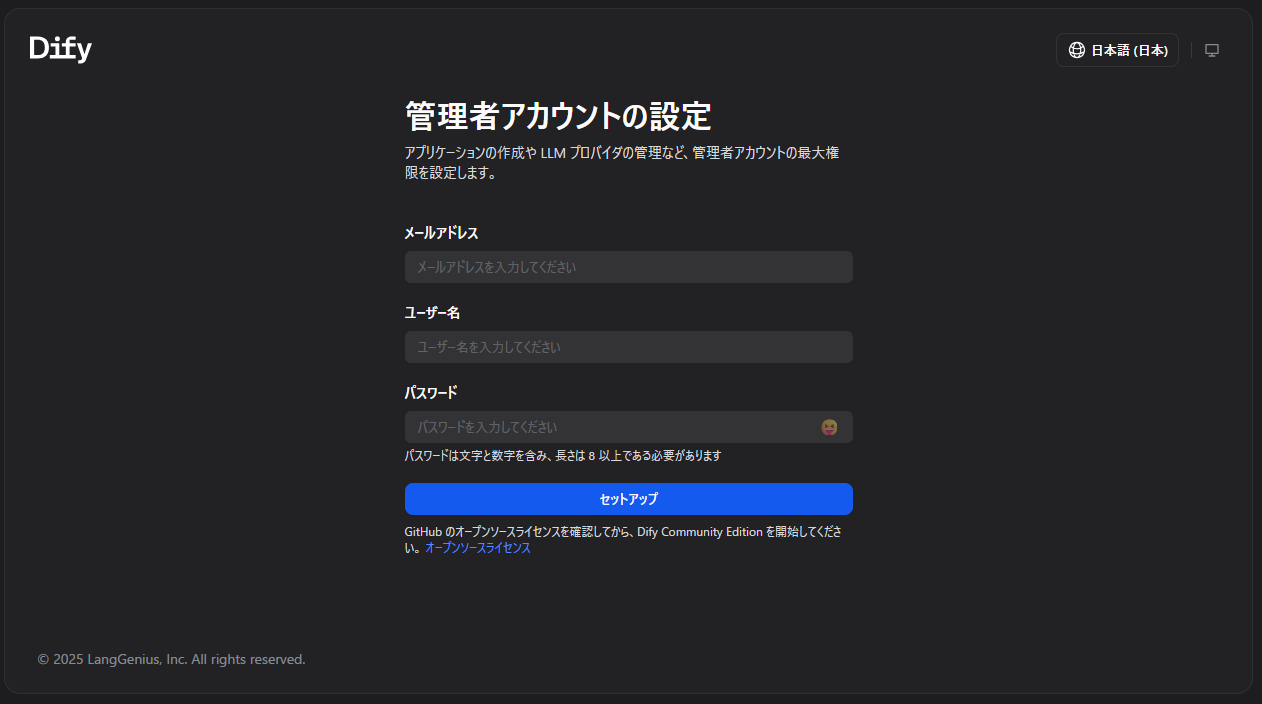Focus the パスワード input field
1262x704 pixels.
pos(629,427)
